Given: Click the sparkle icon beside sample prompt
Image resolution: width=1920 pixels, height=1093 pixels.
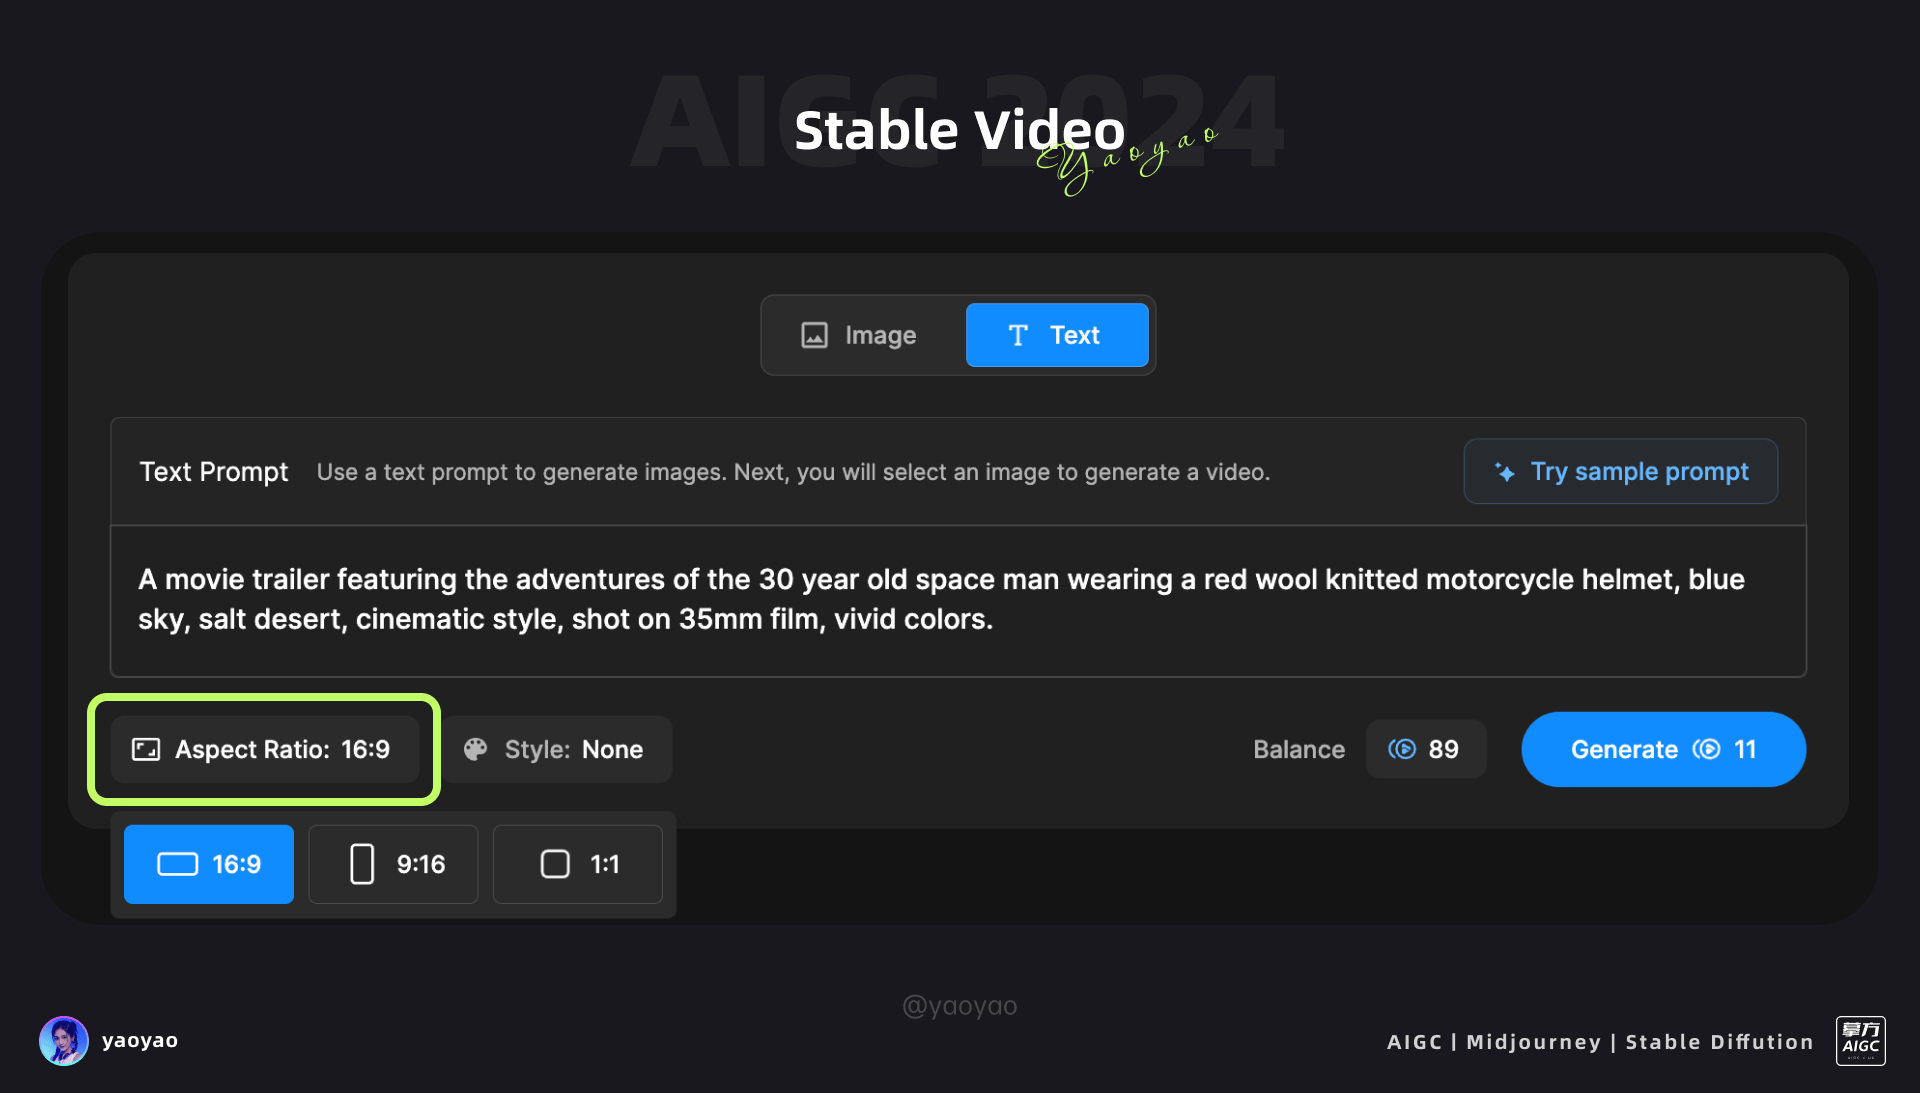Looking at the screenshot, I should (1504, 472).
